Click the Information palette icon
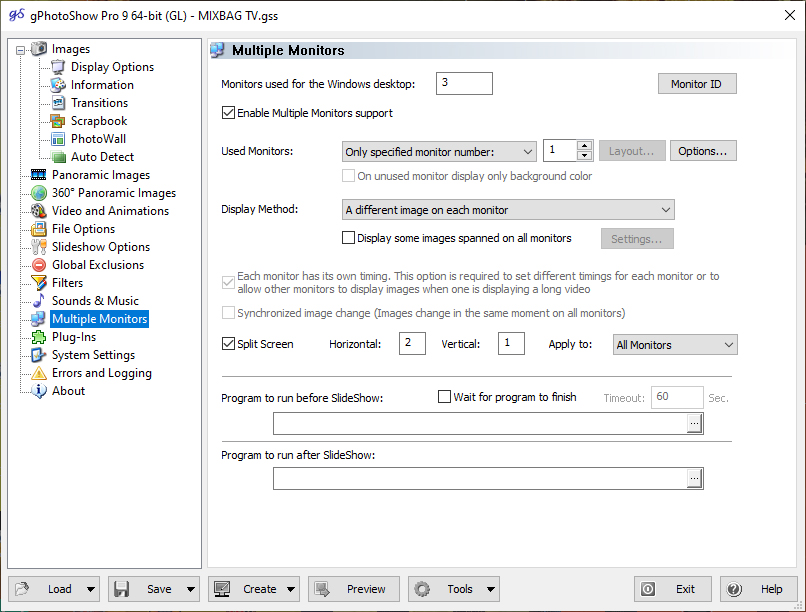This screenshot has width=806, height=612. coord(58,85)
